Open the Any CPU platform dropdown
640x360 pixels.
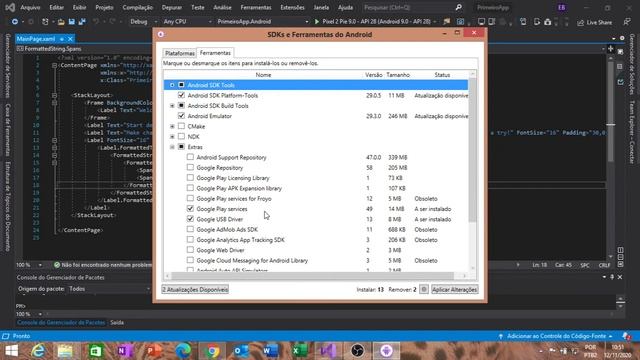pyautogui.click(x=187, y=22)
